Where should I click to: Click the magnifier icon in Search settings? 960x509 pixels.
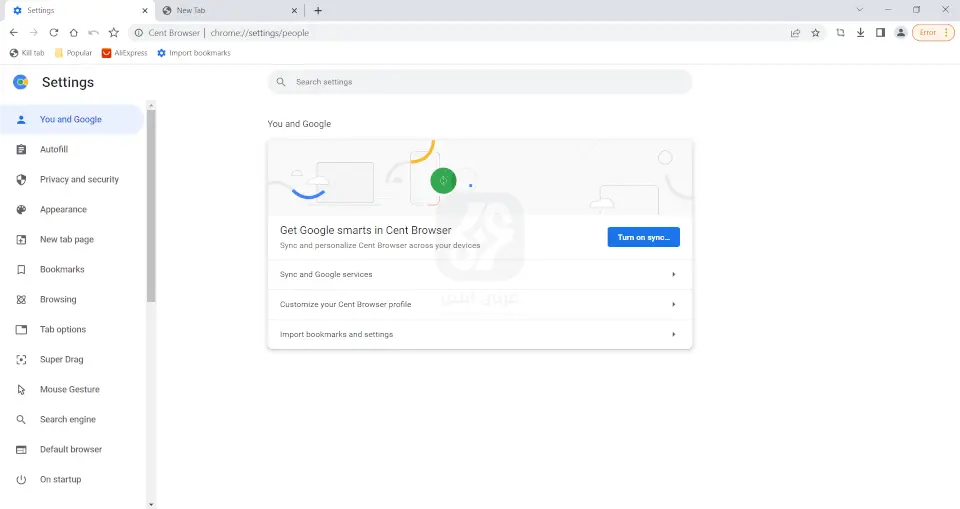[x=281, y=81]
